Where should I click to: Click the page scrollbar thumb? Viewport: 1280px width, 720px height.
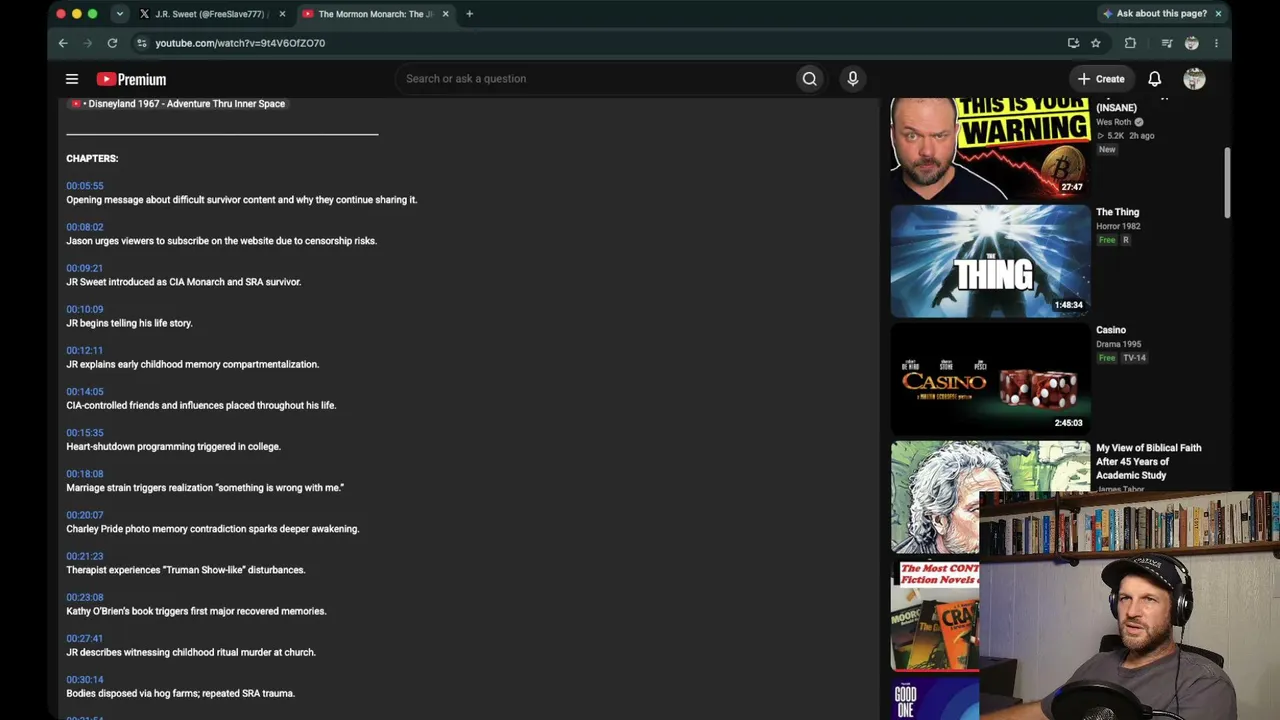tap(1227, 182)
